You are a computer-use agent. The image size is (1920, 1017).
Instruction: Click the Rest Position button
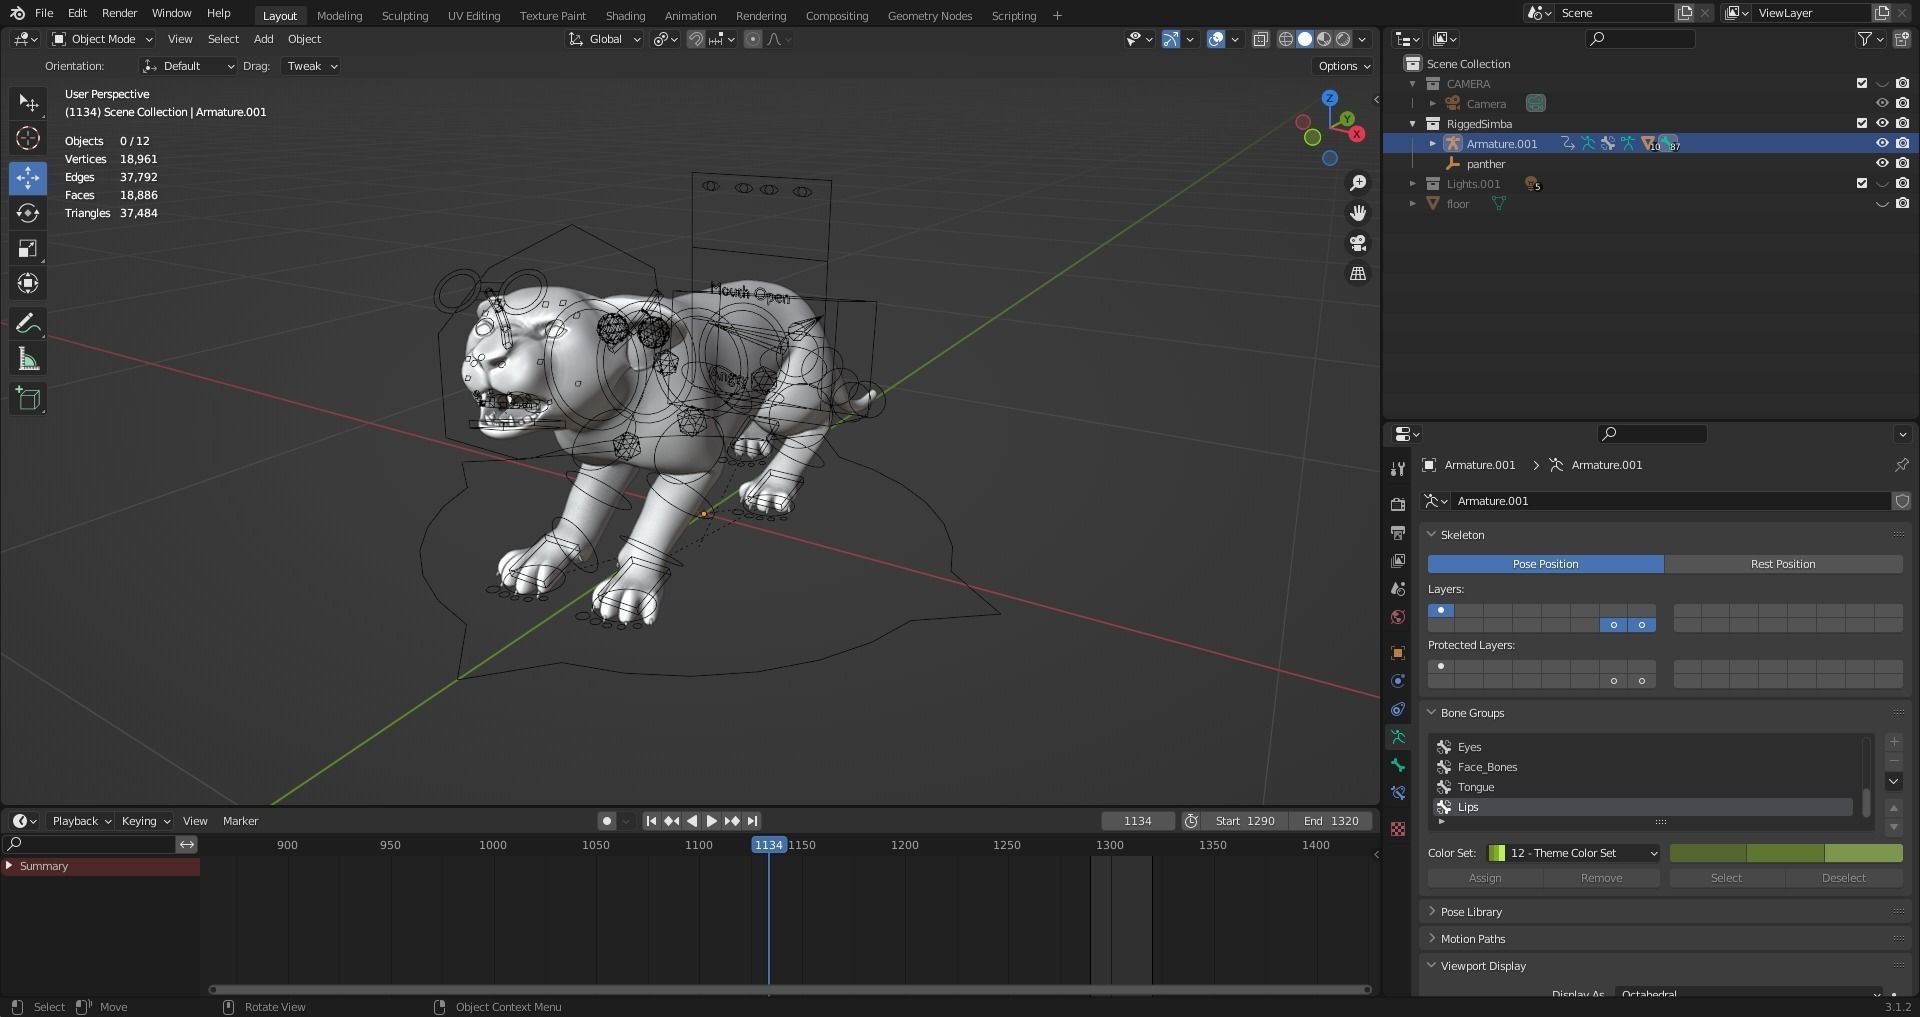click(1783, 564)
